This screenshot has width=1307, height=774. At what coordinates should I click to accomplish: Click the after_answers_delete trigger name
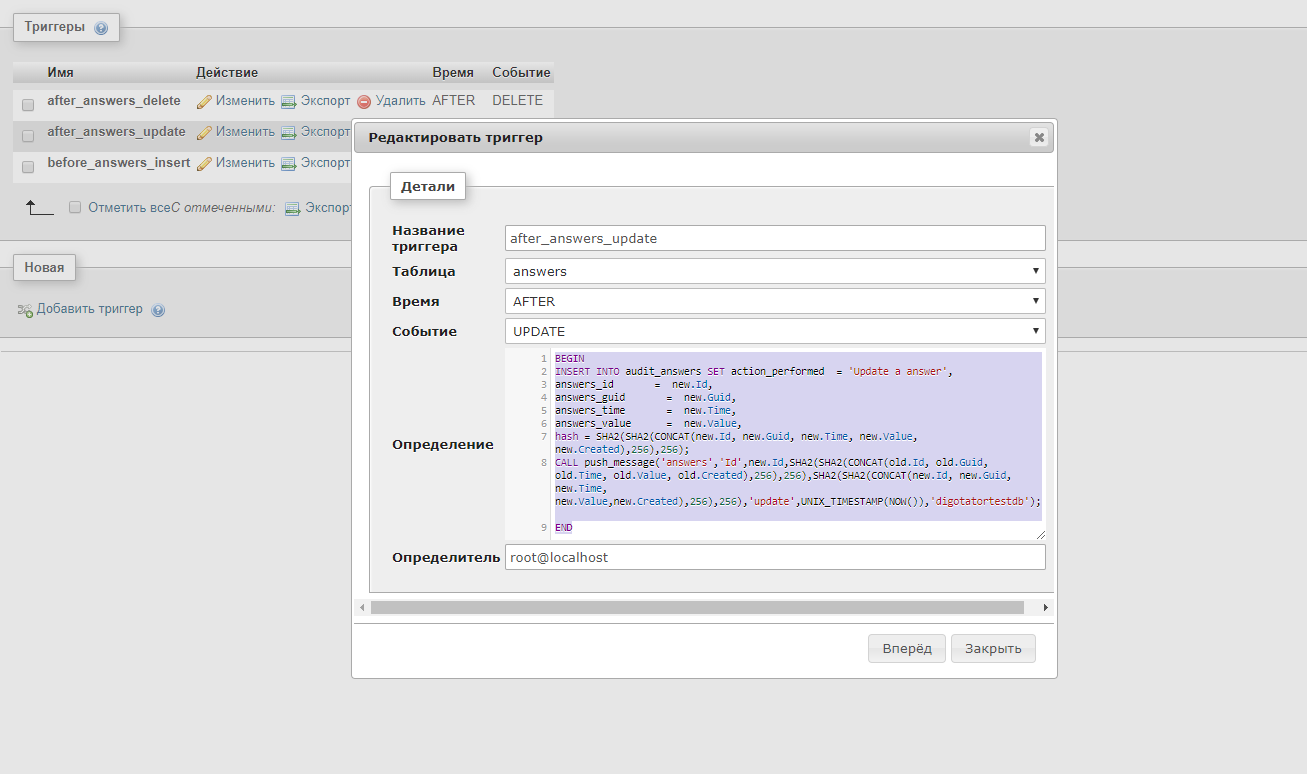pyautogui.click(x=114, y=101)
